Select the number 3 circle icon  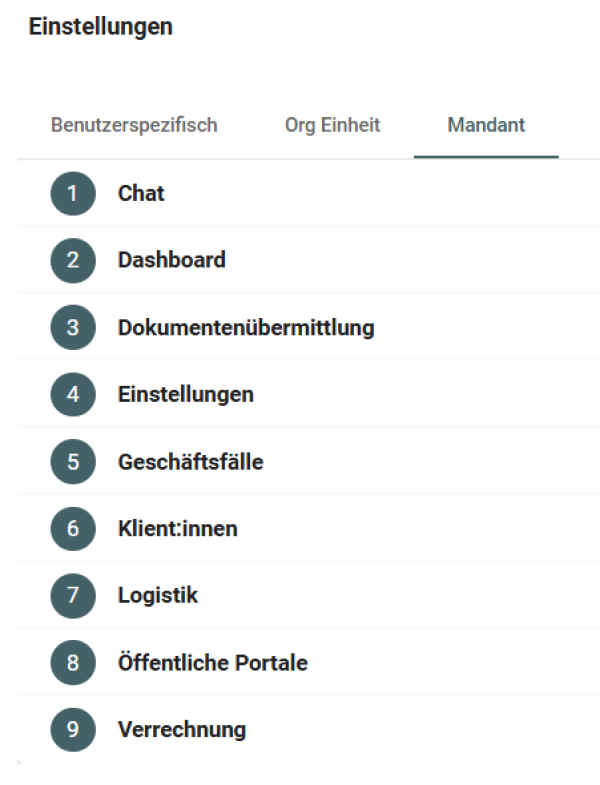[x=72, y=327]
